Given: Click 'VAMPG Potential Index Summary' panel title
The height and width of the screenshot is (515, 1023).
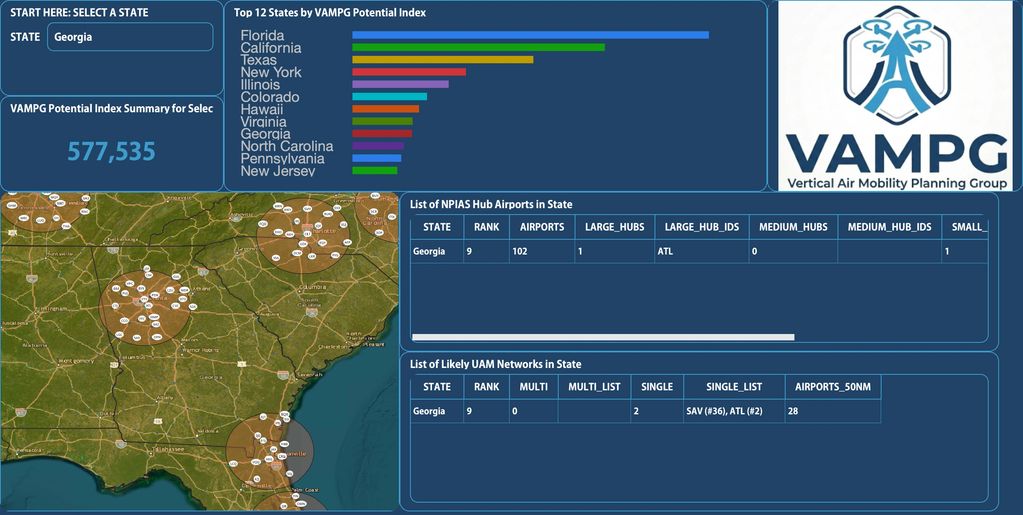Looking at the screenshot, I should 112,108.
